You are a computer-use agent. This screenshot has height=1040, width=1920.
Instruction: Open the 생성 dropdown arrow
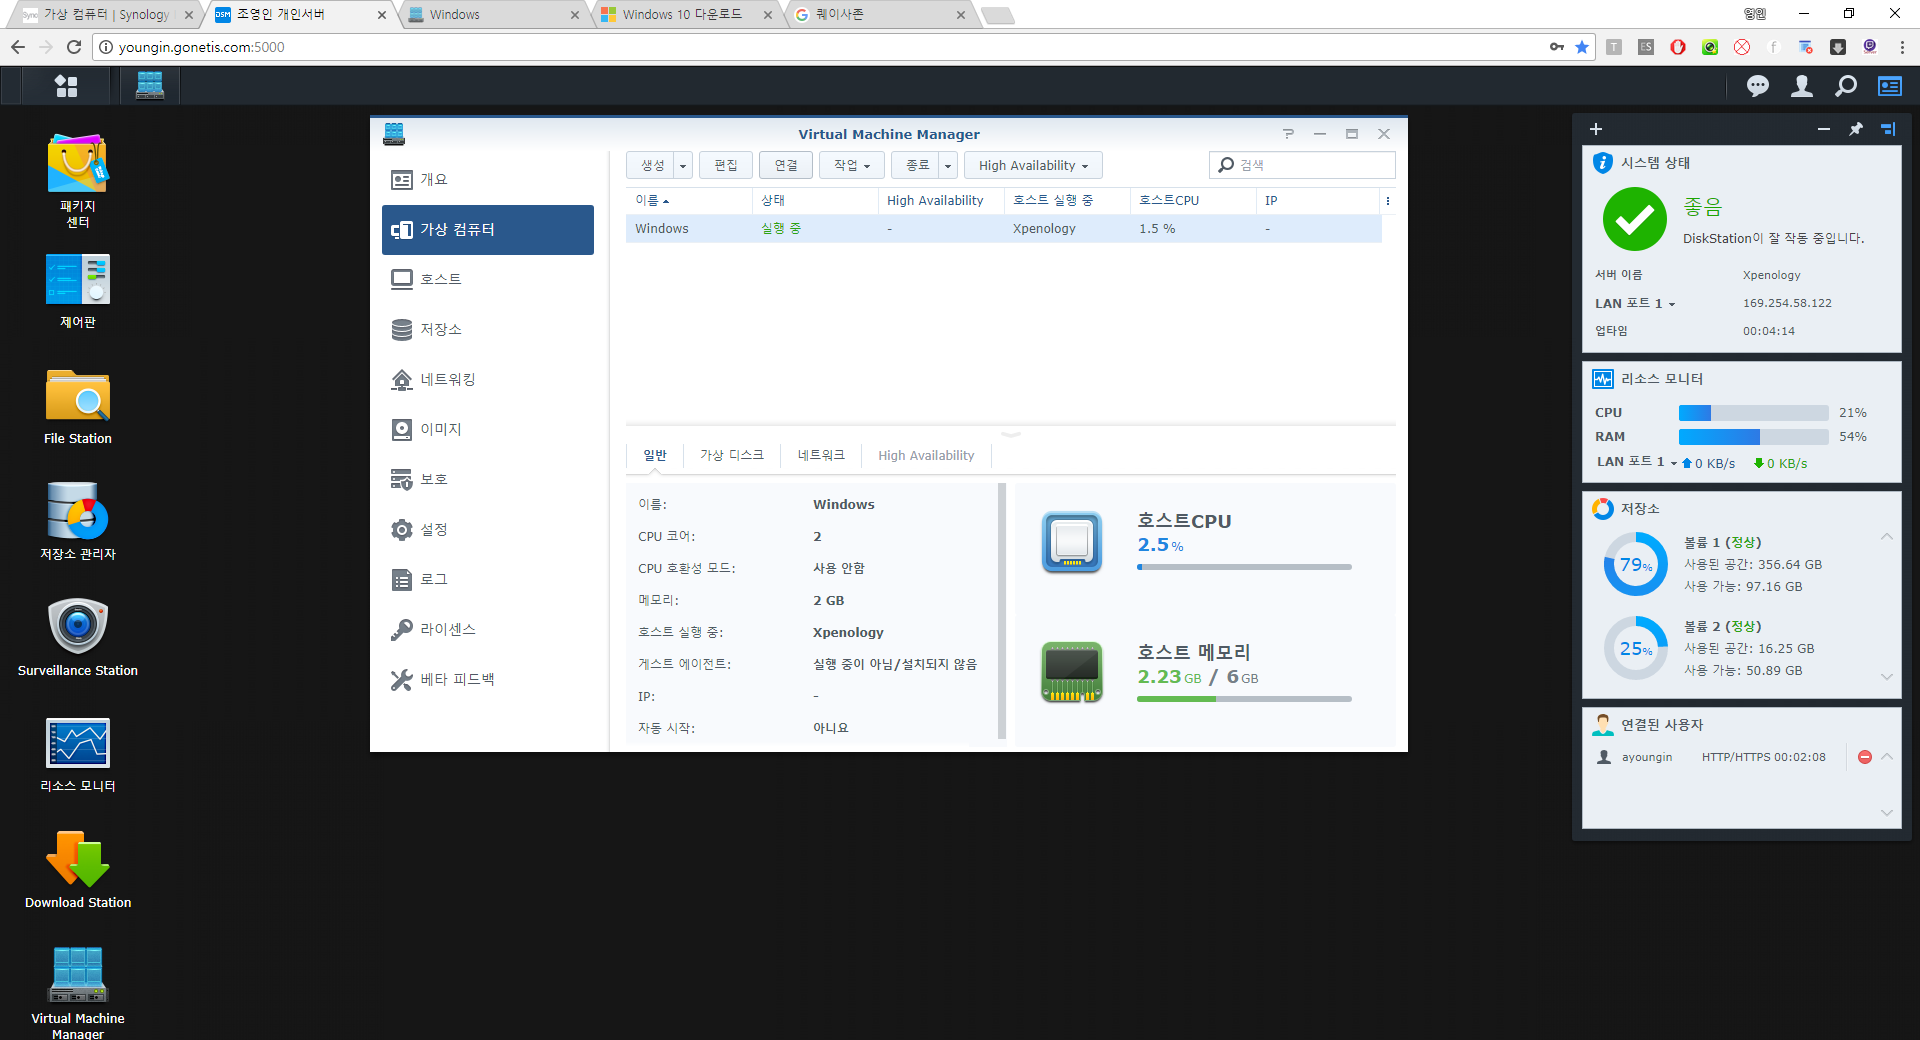(x=682, y=165)
